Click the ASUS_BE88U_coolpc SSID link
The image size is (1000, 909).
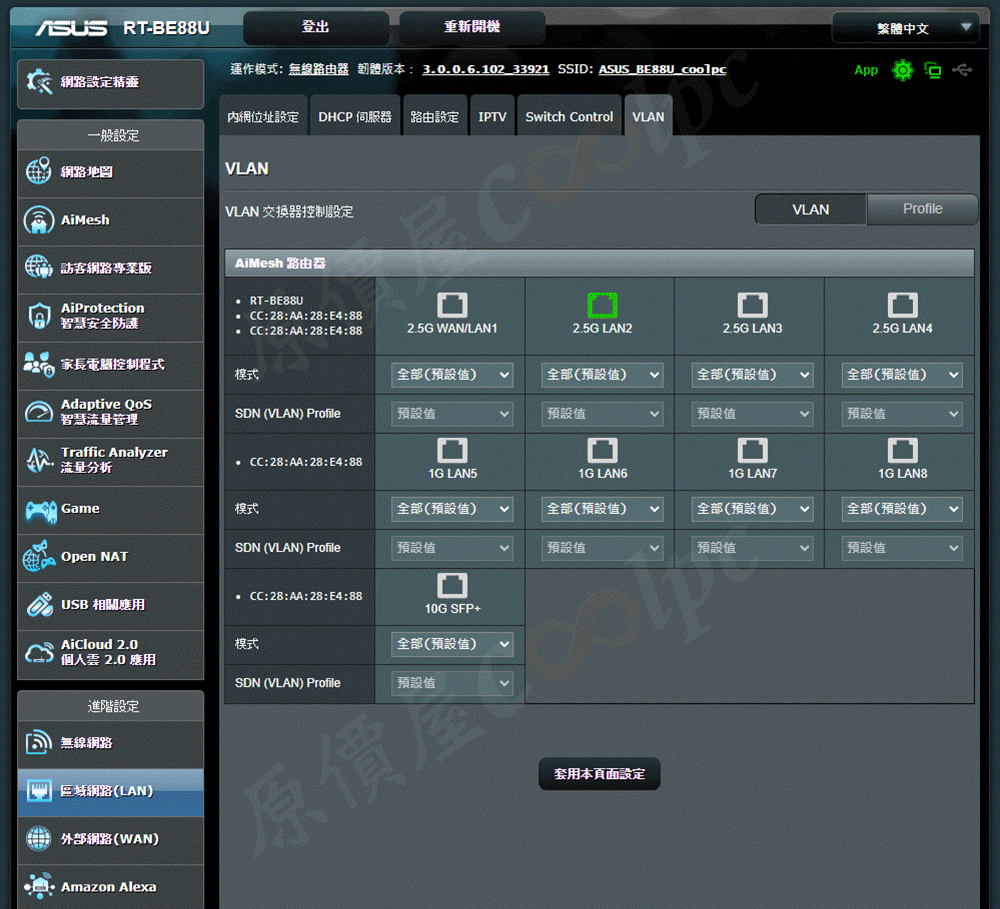[662, 69]
